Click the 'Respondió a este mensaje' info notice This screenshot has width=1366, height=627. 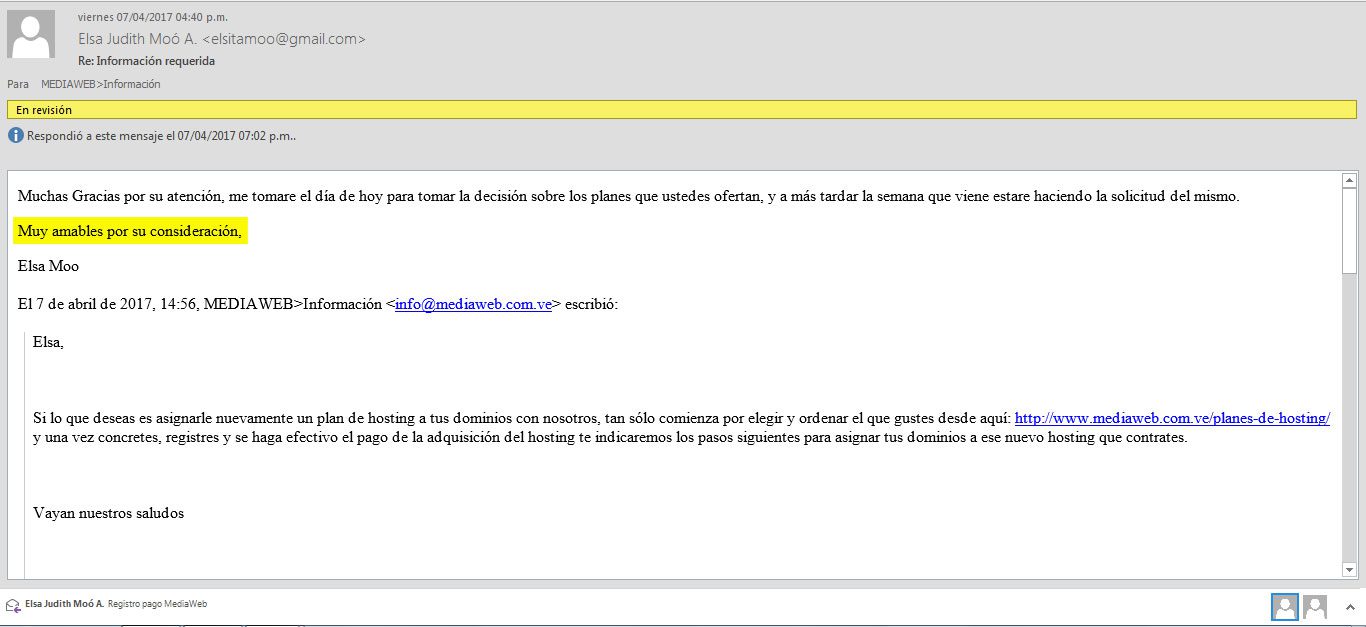point(161,136)
